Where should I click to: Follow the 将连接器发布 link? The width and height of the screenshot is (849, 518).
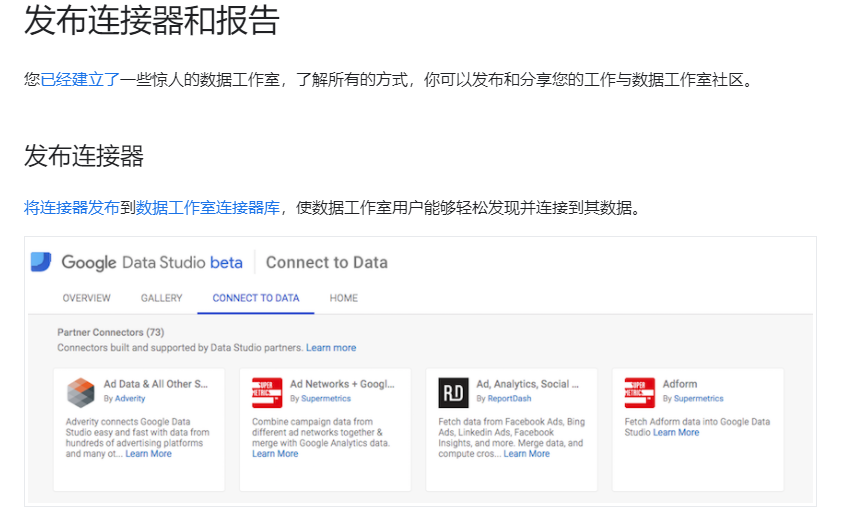(x=72, y=208)
